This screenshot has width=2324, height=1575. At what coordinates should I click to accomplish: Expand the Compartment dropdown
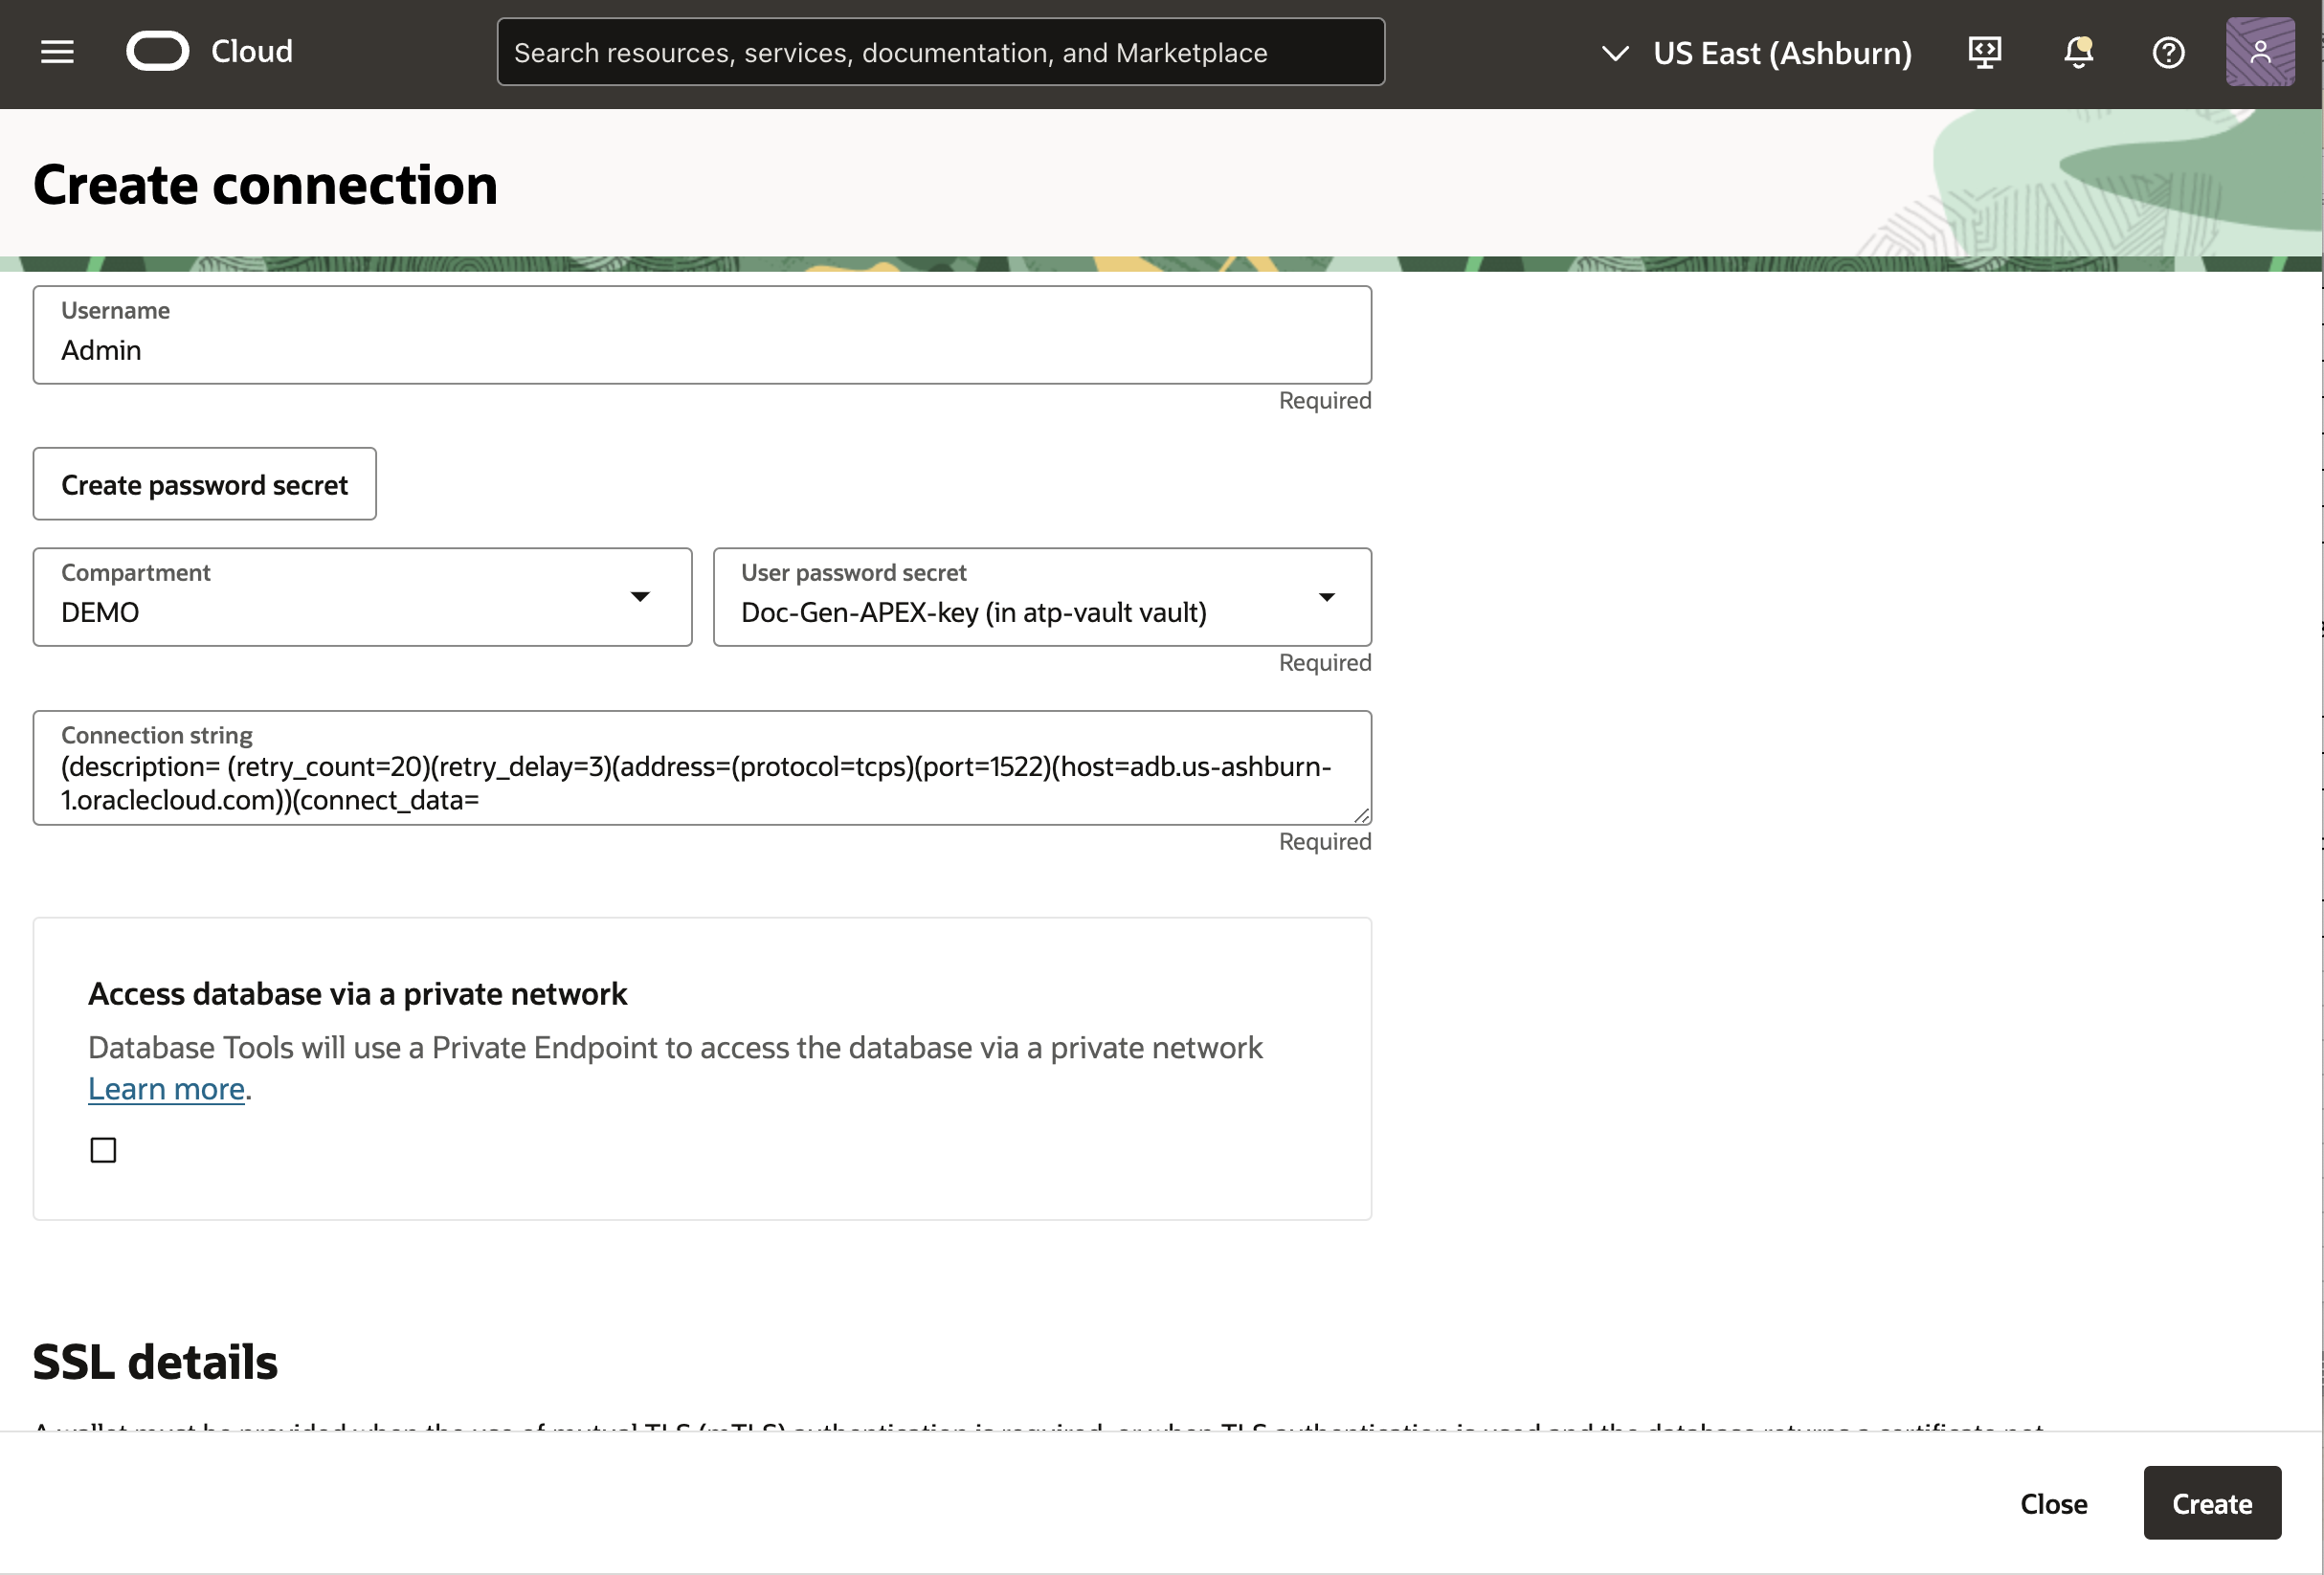tap(362, 597)
